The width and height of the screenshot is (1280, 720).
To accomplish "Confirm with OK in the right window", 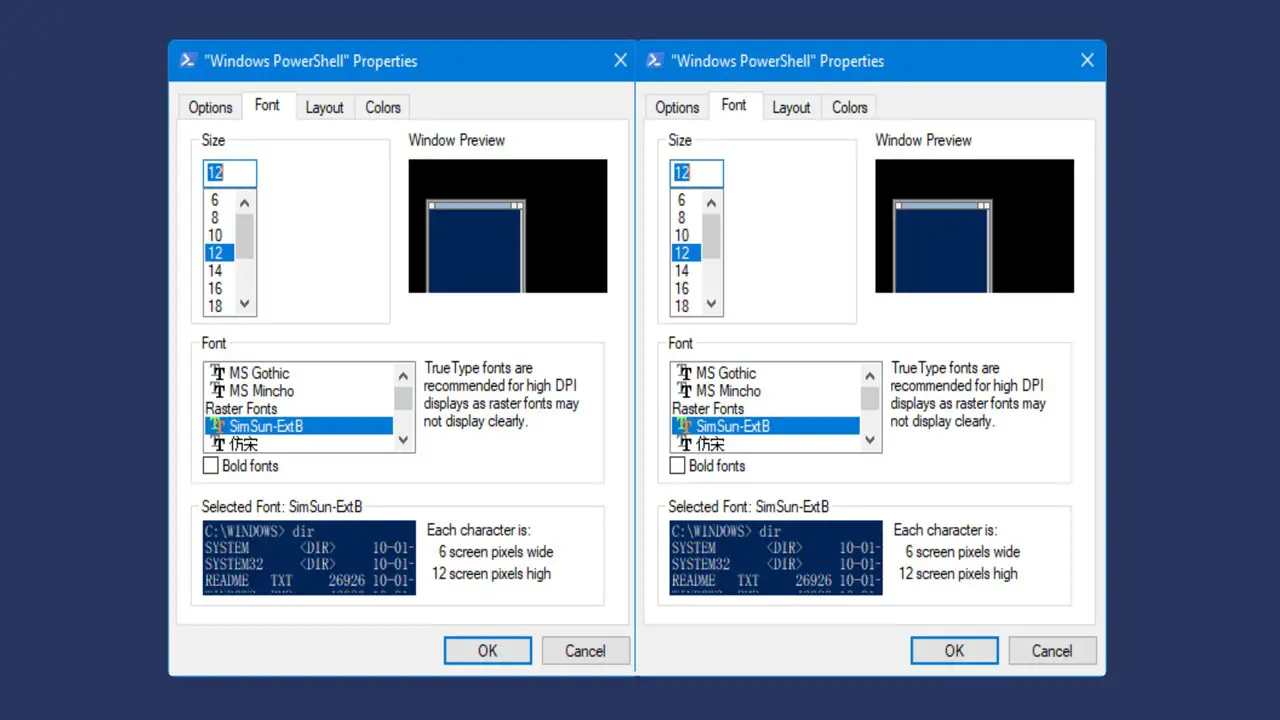I will coord(955,651).
